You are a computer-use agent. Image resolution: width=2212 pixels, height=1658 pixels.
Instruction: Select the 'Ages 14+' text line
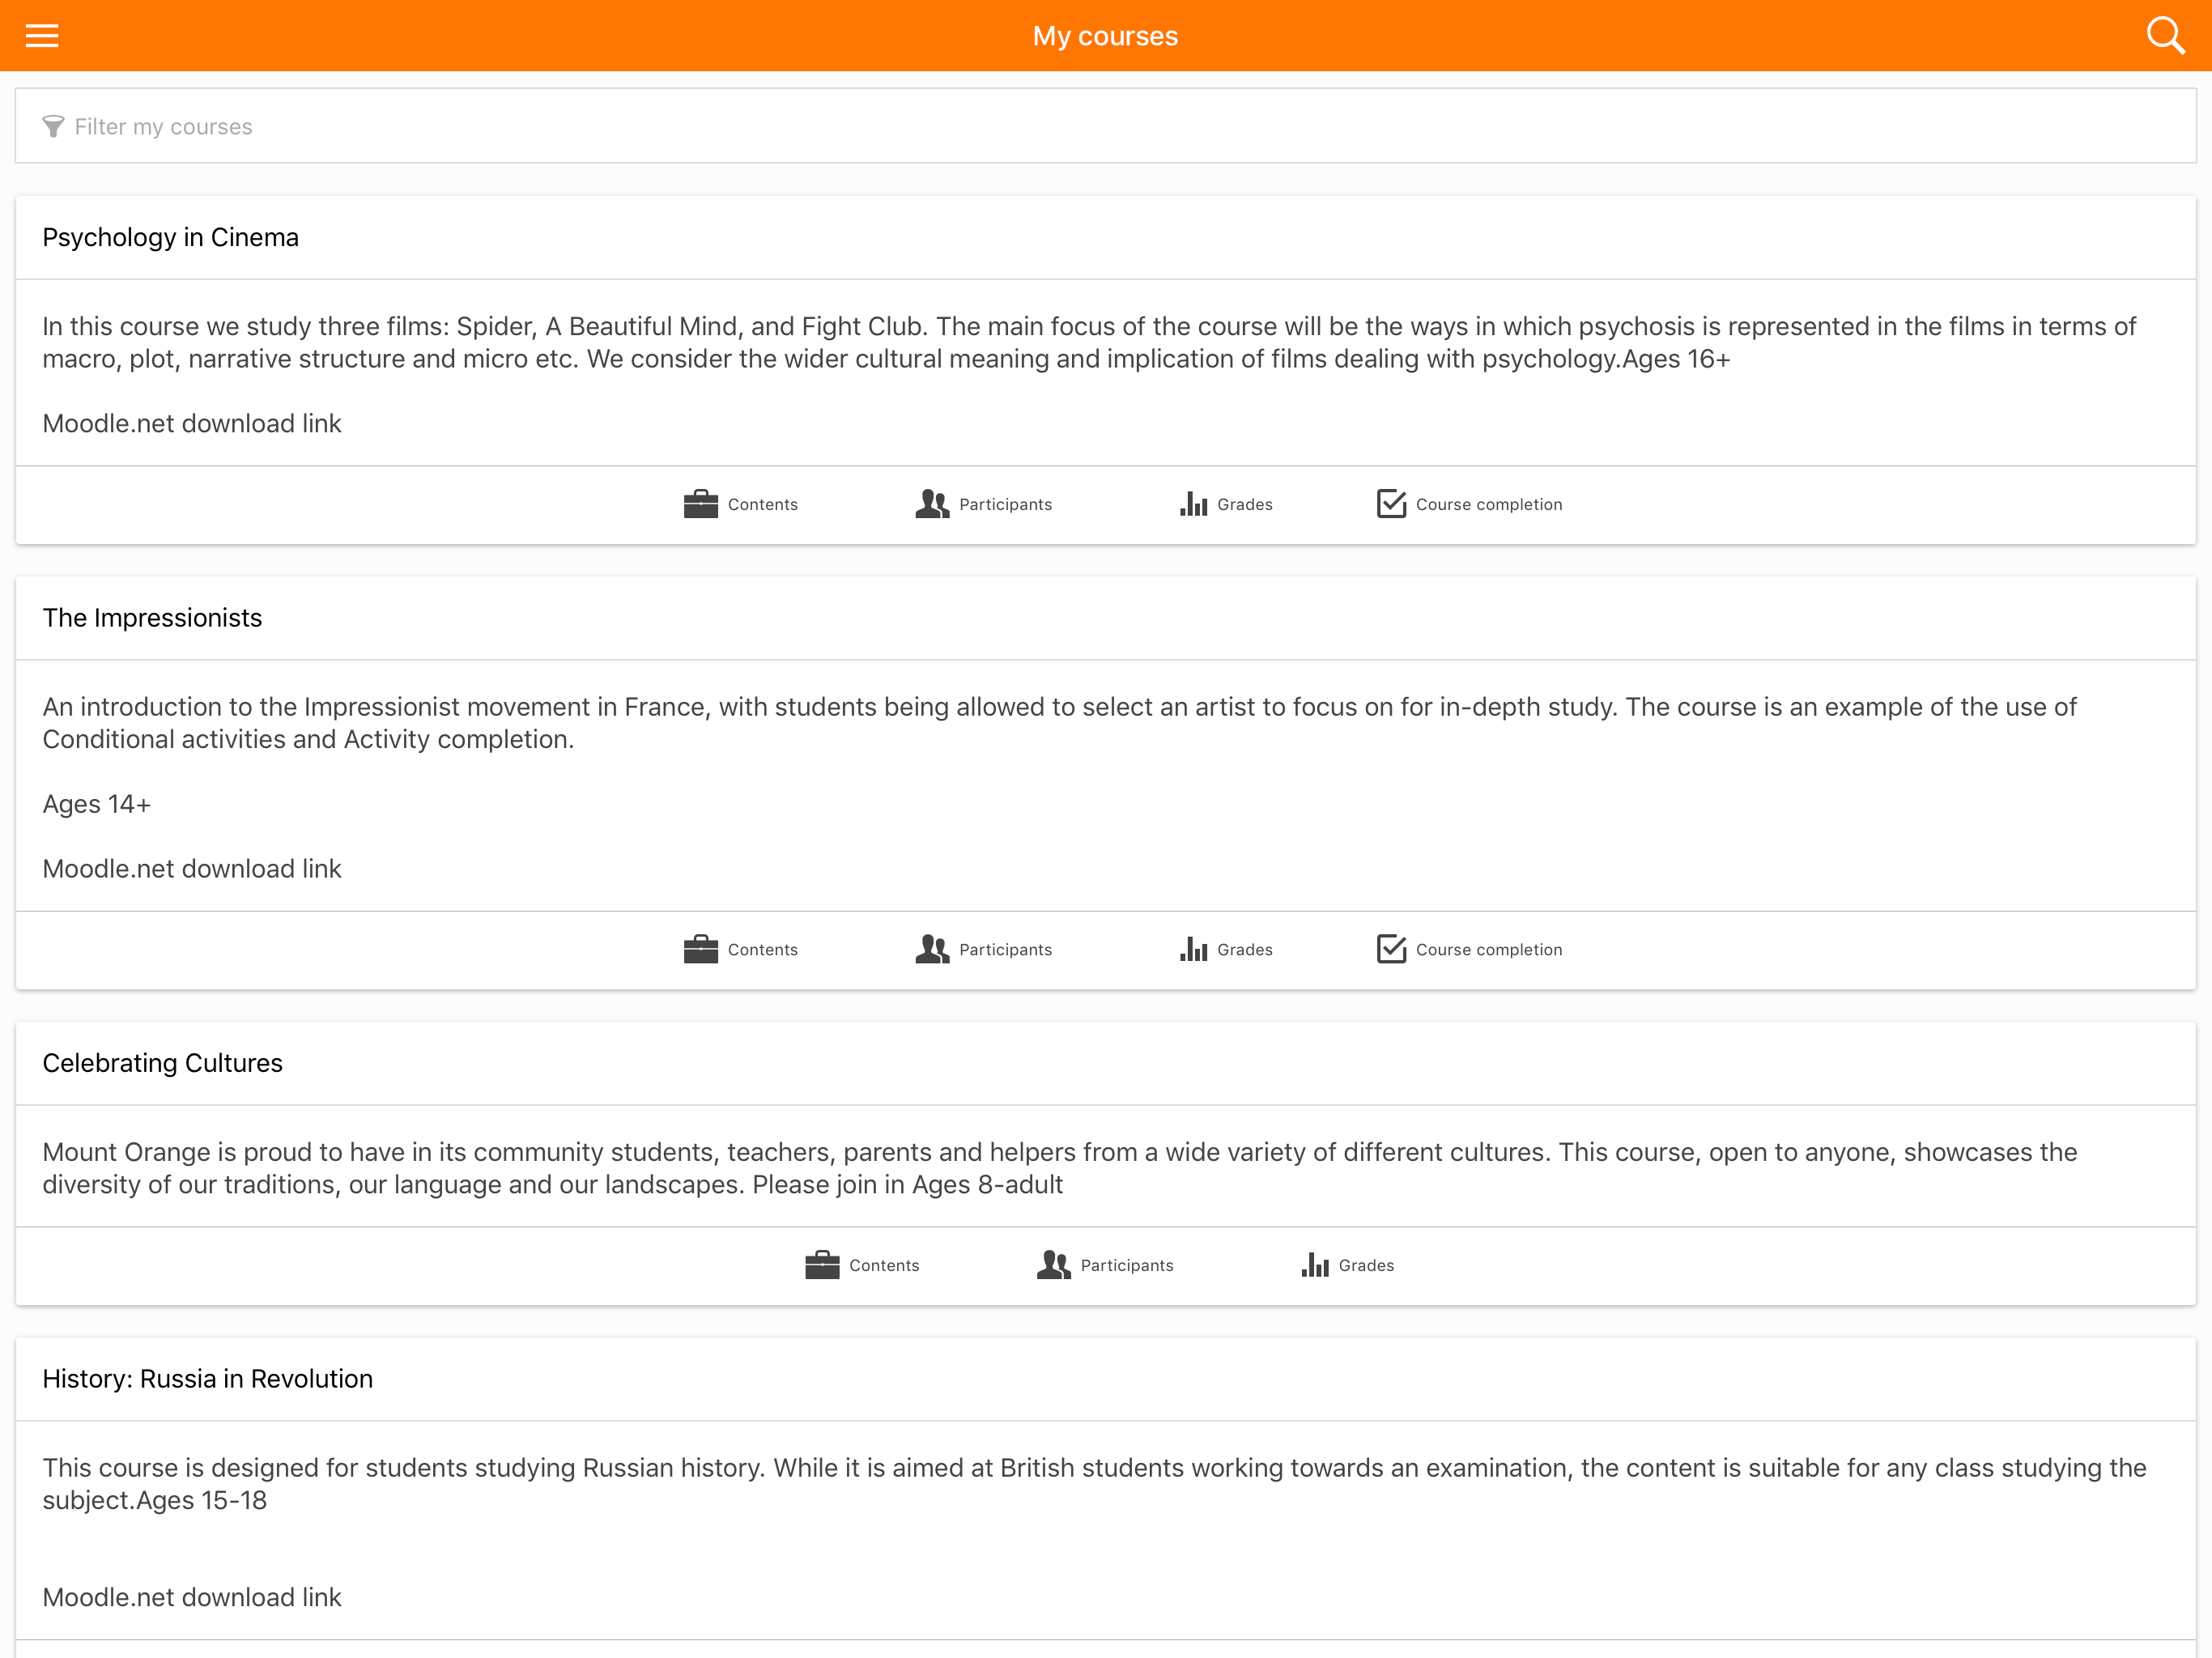96,804
